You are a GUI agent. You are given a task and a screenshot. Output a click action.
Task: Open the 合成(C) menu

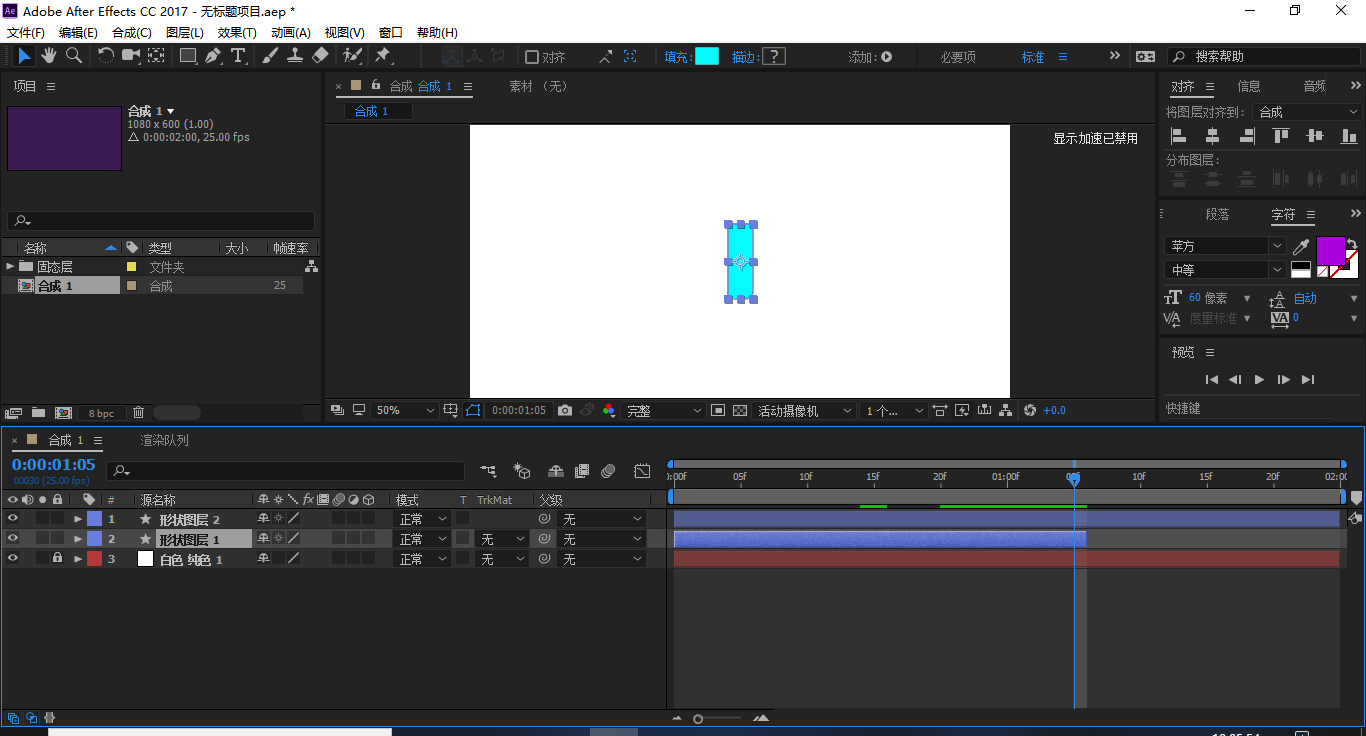[132, 33]
